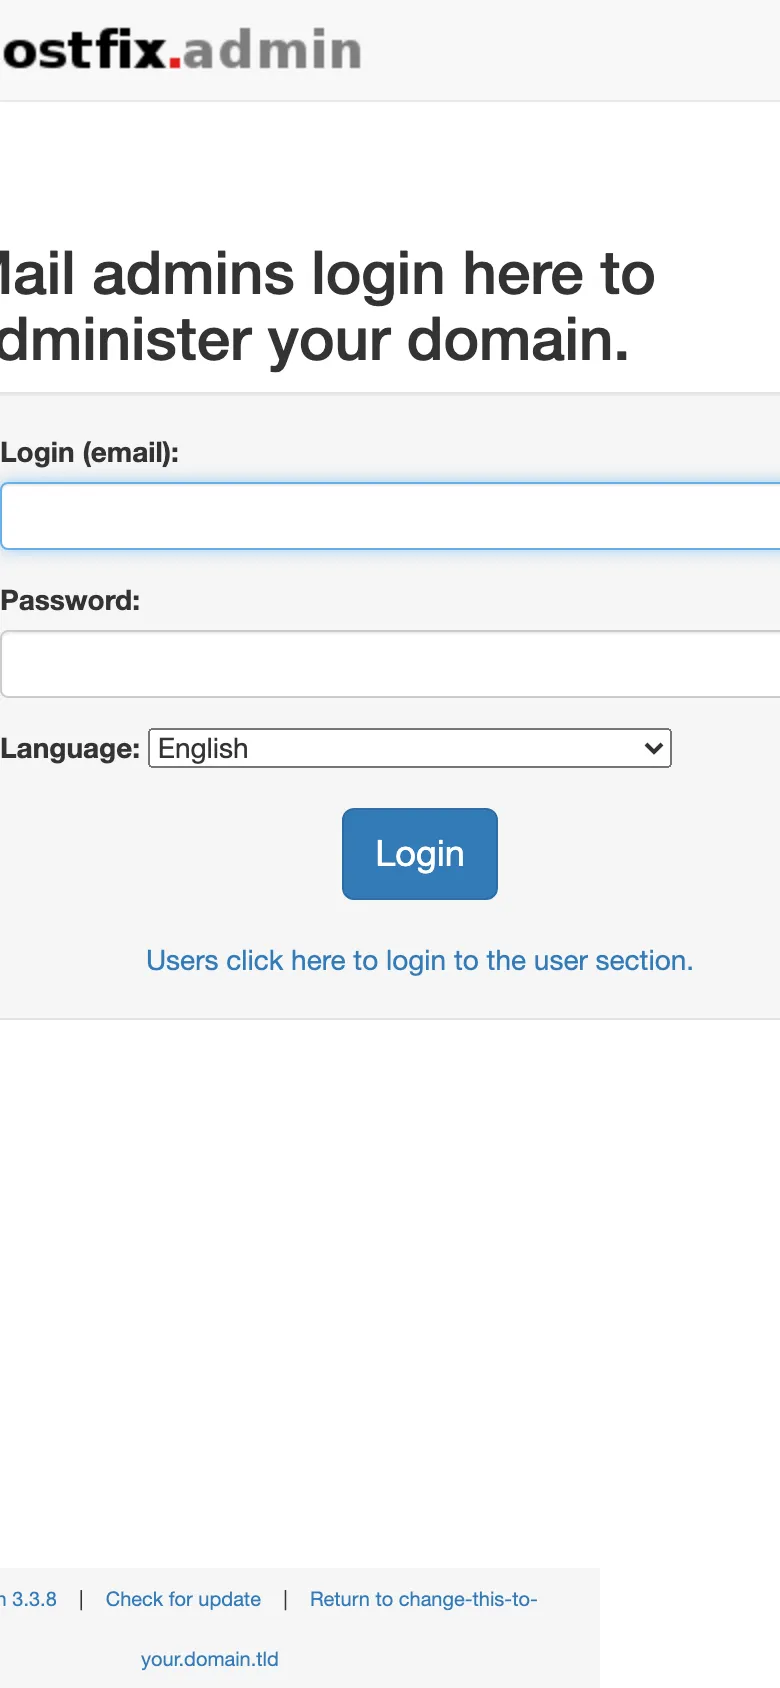Click the Language label text
Viewport: 780px width, 1688px height.
click(70, 748)
